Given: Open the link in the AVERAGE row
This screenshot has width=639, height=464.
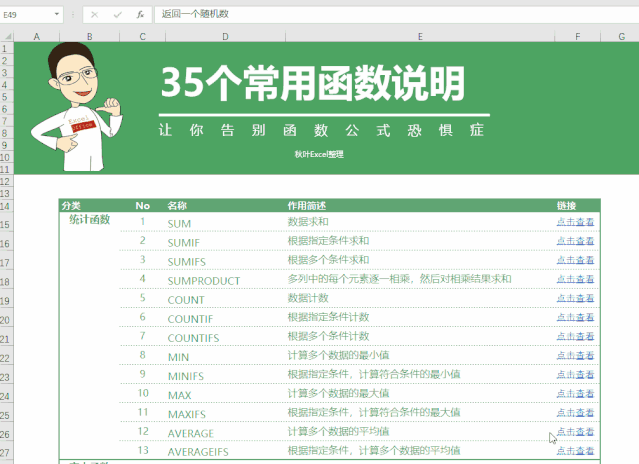Looking at the screenshot, I should (x=575, y=432).
